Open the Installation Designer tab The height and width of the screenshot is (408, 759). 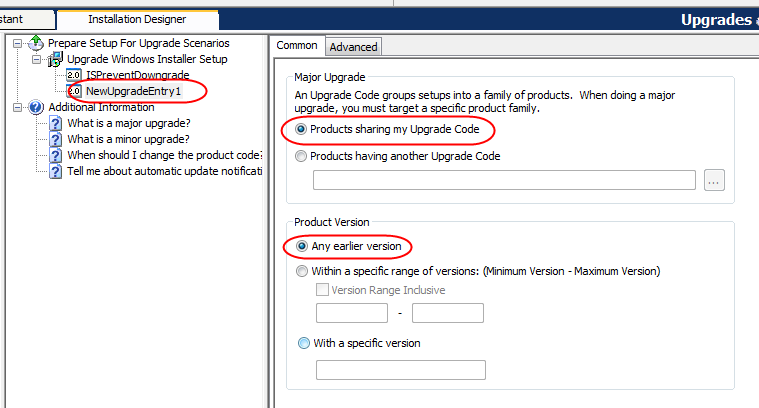point(136,19)
